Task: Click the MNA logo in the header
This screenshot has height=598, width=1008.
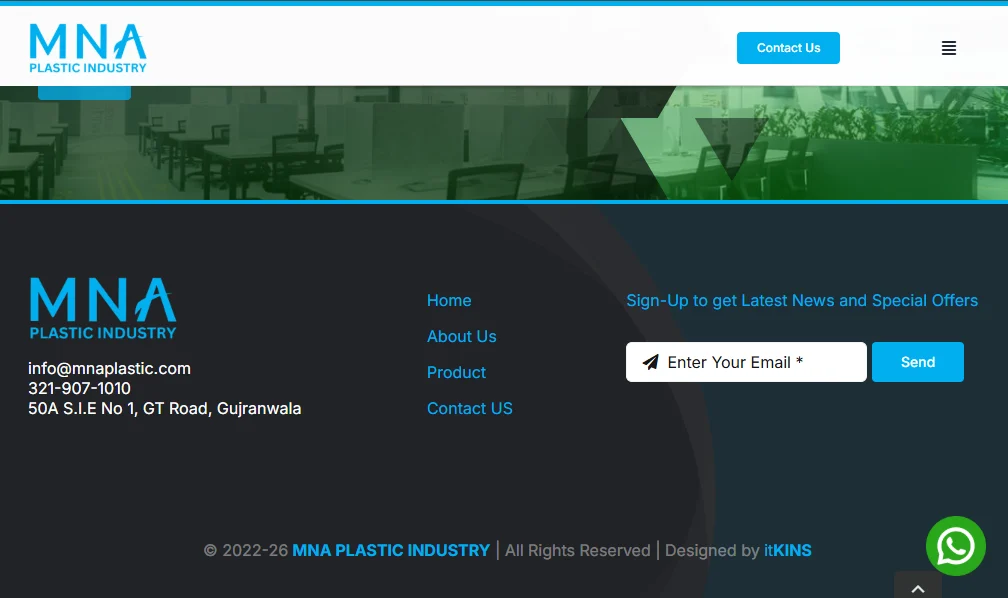Action: pos(88,47)
